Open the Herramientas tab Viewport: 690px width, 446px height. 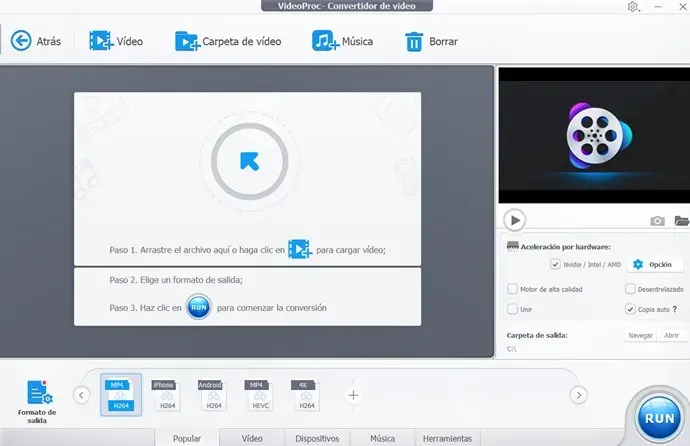[447, 438]
